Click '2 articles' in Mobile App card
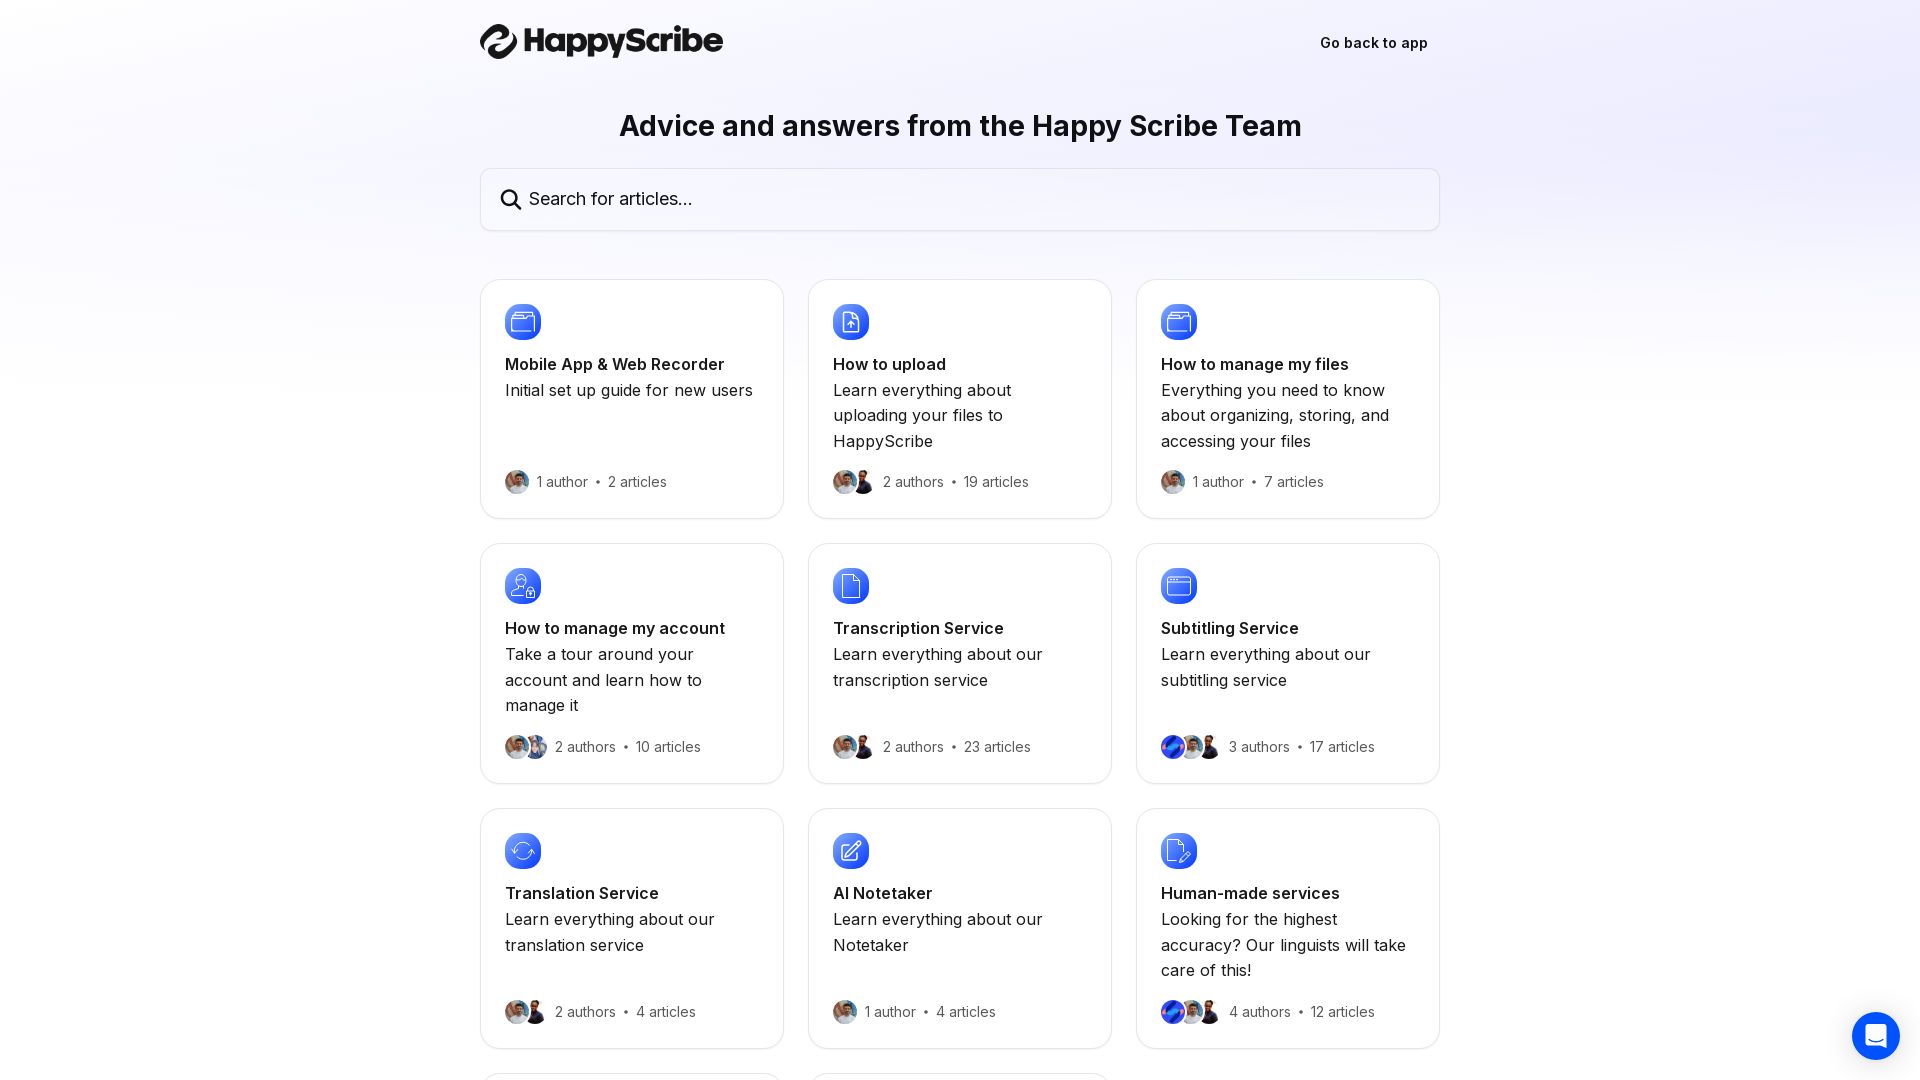Screen dimensions: 1920x1080 pos(637,482)
